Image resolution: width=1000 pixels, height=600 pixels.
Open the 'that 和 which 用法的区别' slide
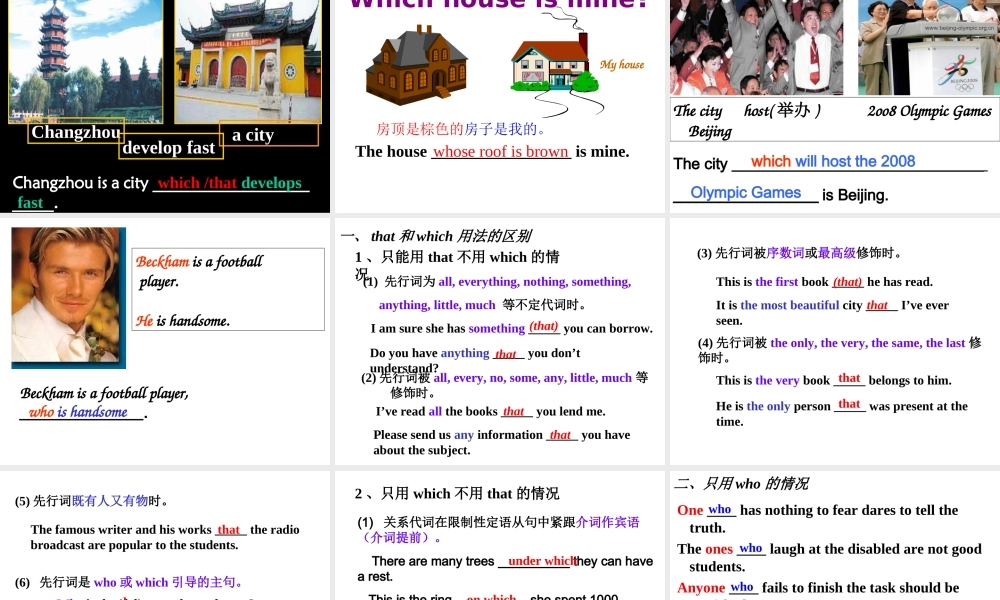[499, 341]
